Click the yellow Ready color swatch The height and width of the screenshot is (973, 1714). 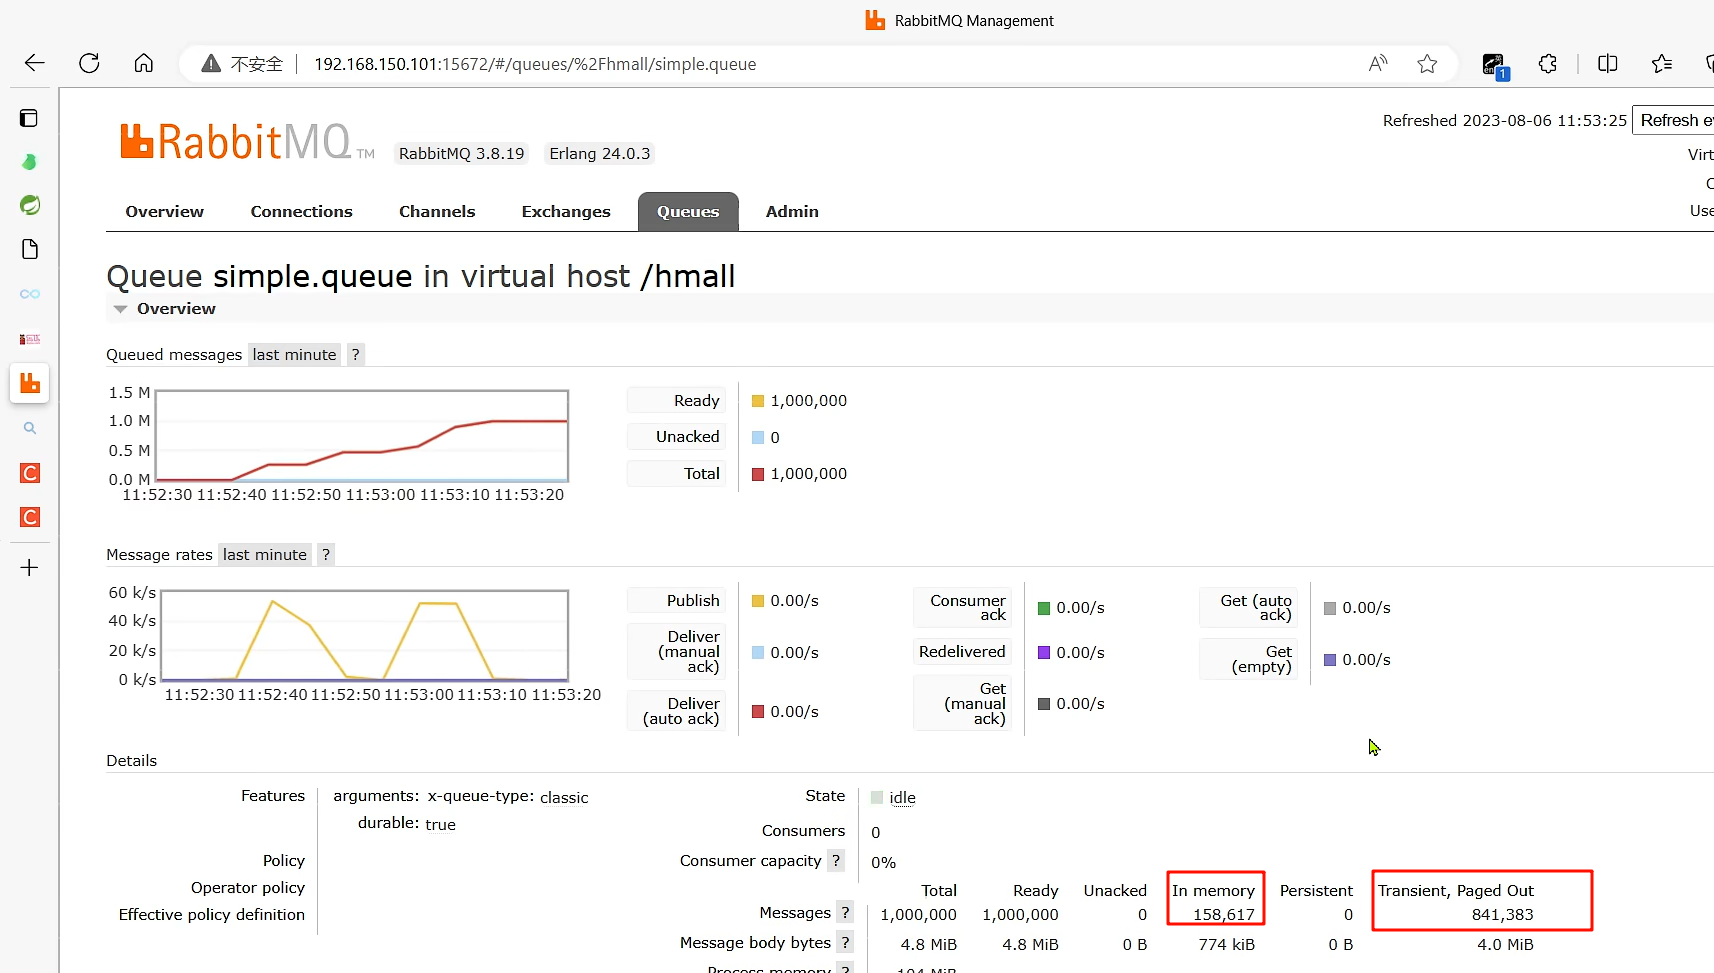click(758, 401)
